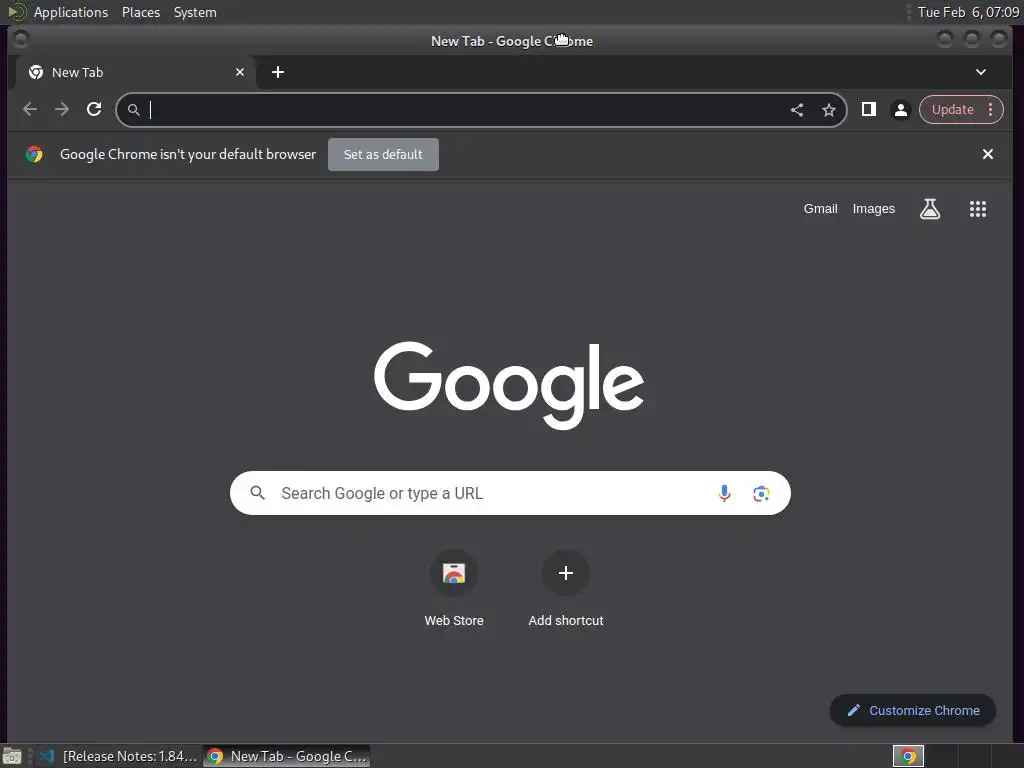Viewport: 1024px width, 768px height.
Task: Switch to New Tab - Google Chrome taskbar item
Action: point(287,756)
